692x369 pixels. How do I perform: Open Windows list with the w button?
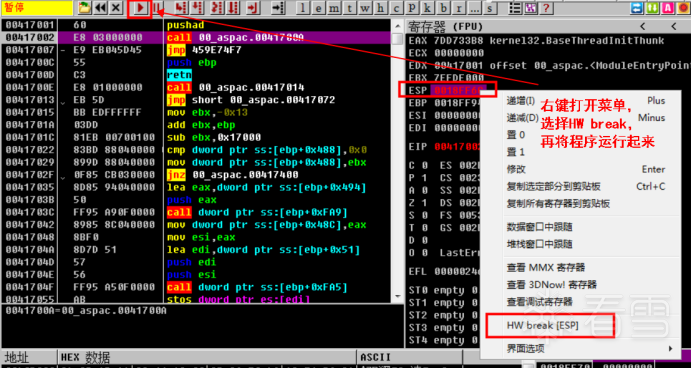click(365, 8)
